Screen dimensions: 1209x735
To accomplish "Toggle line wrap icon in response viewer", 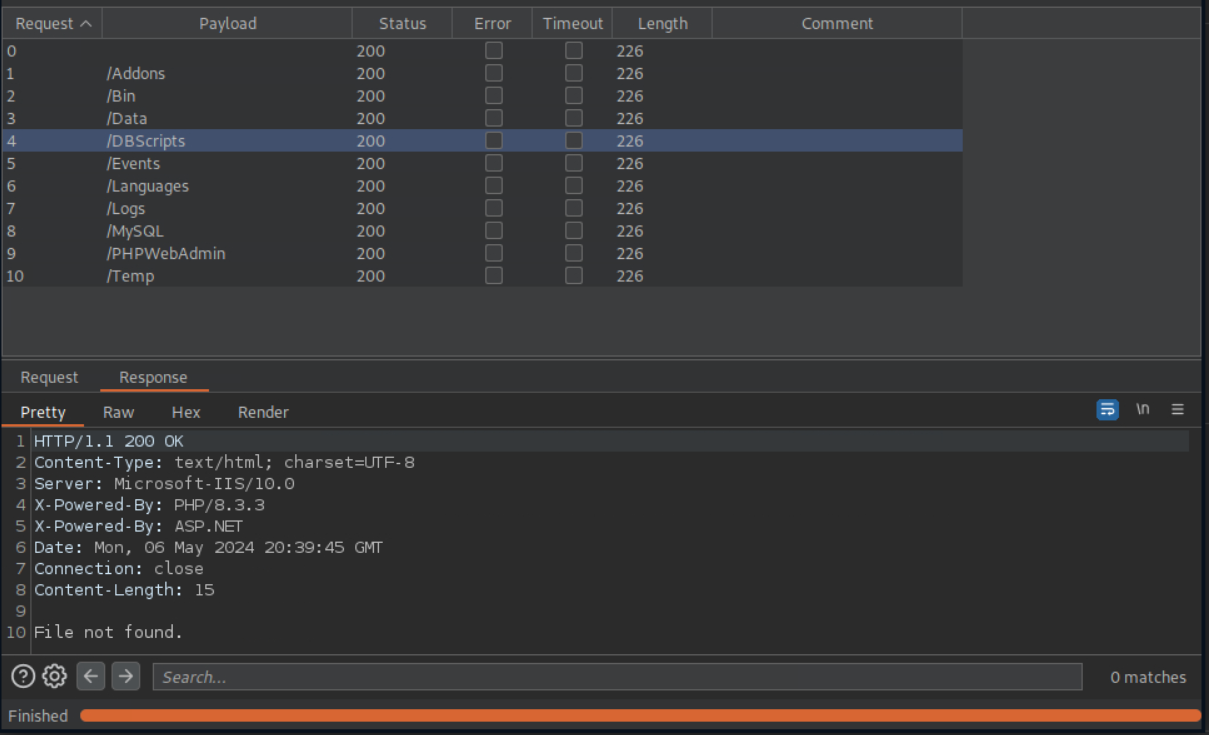I will 1107,410.
